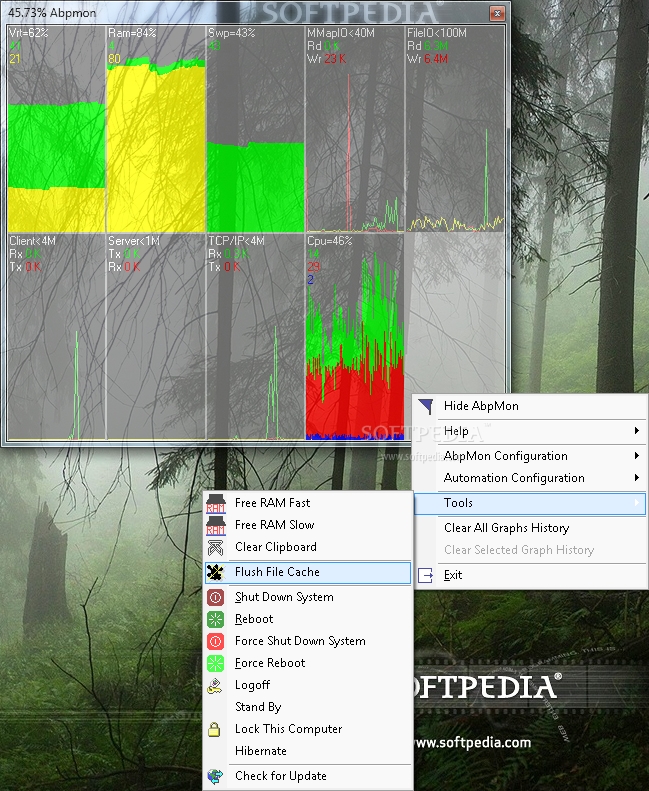Select Free RAM Fast from Tools submenu

tap(308, 503)
